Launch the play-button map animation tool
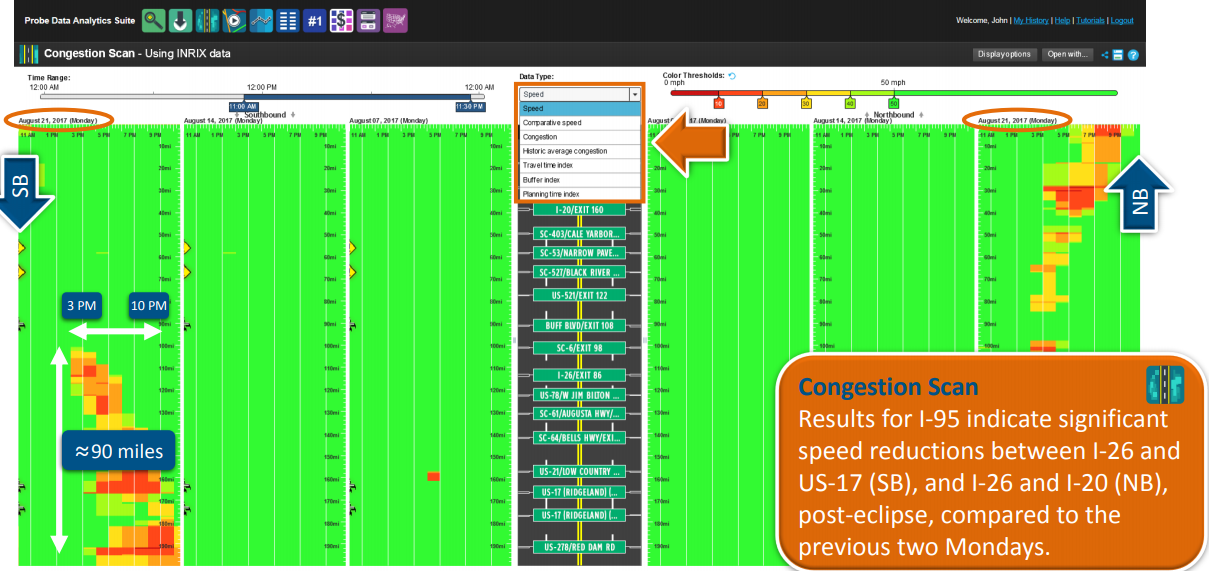 tap(236, 20)
